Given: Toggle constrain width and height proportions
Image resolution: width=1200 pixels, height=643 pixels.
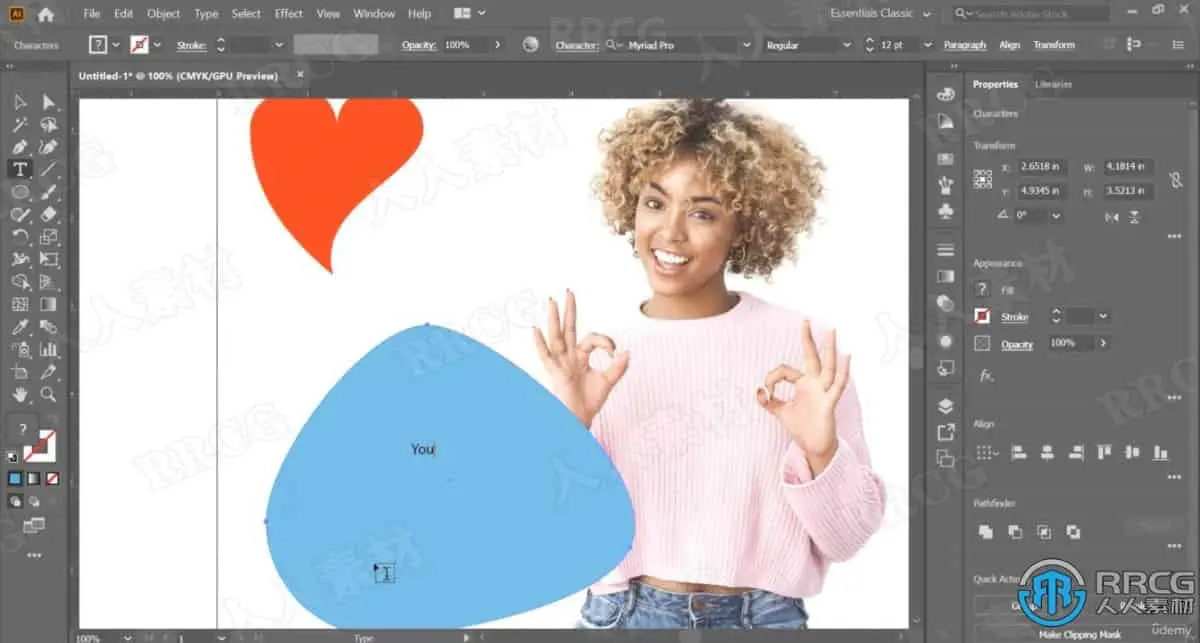Looking at the screenshot, I should coord(1176,178).
